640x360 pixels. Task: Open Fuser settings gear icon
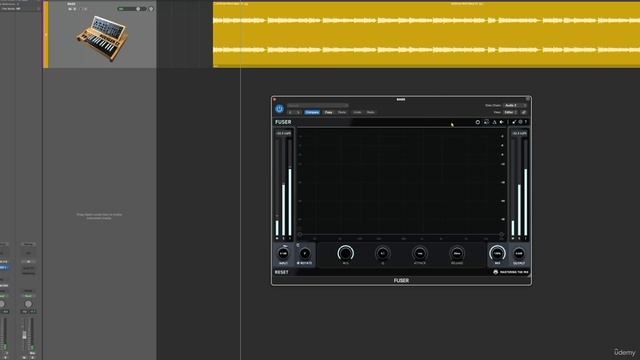click(x=520, y=122)
